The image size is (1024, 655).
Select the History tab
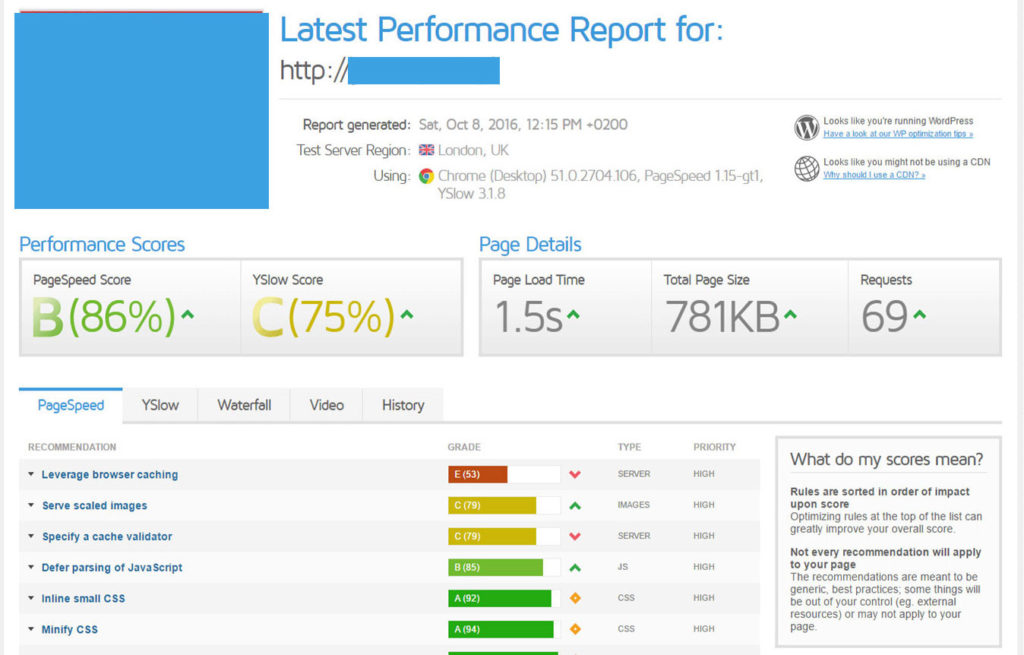pyautogui.click(x=402, y=405)
